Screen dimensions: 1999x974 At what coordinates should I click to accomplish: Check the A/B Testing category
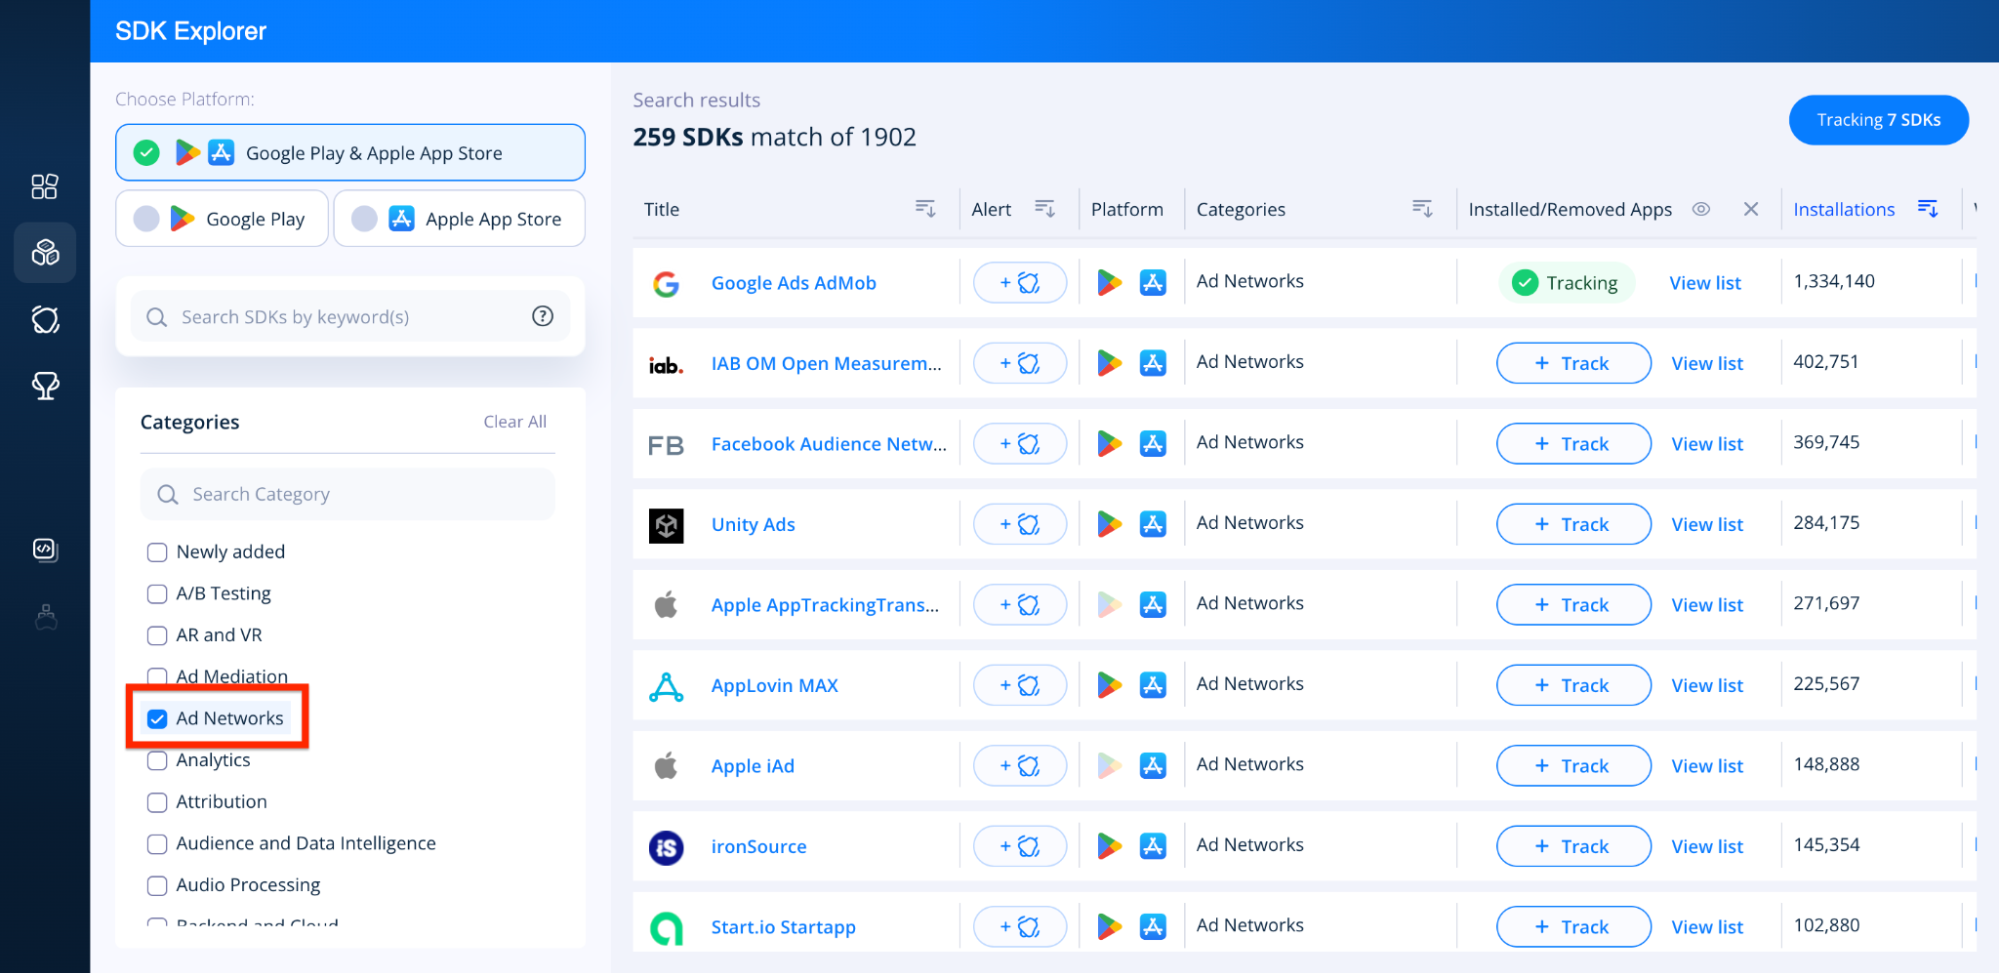coord(157,594)
